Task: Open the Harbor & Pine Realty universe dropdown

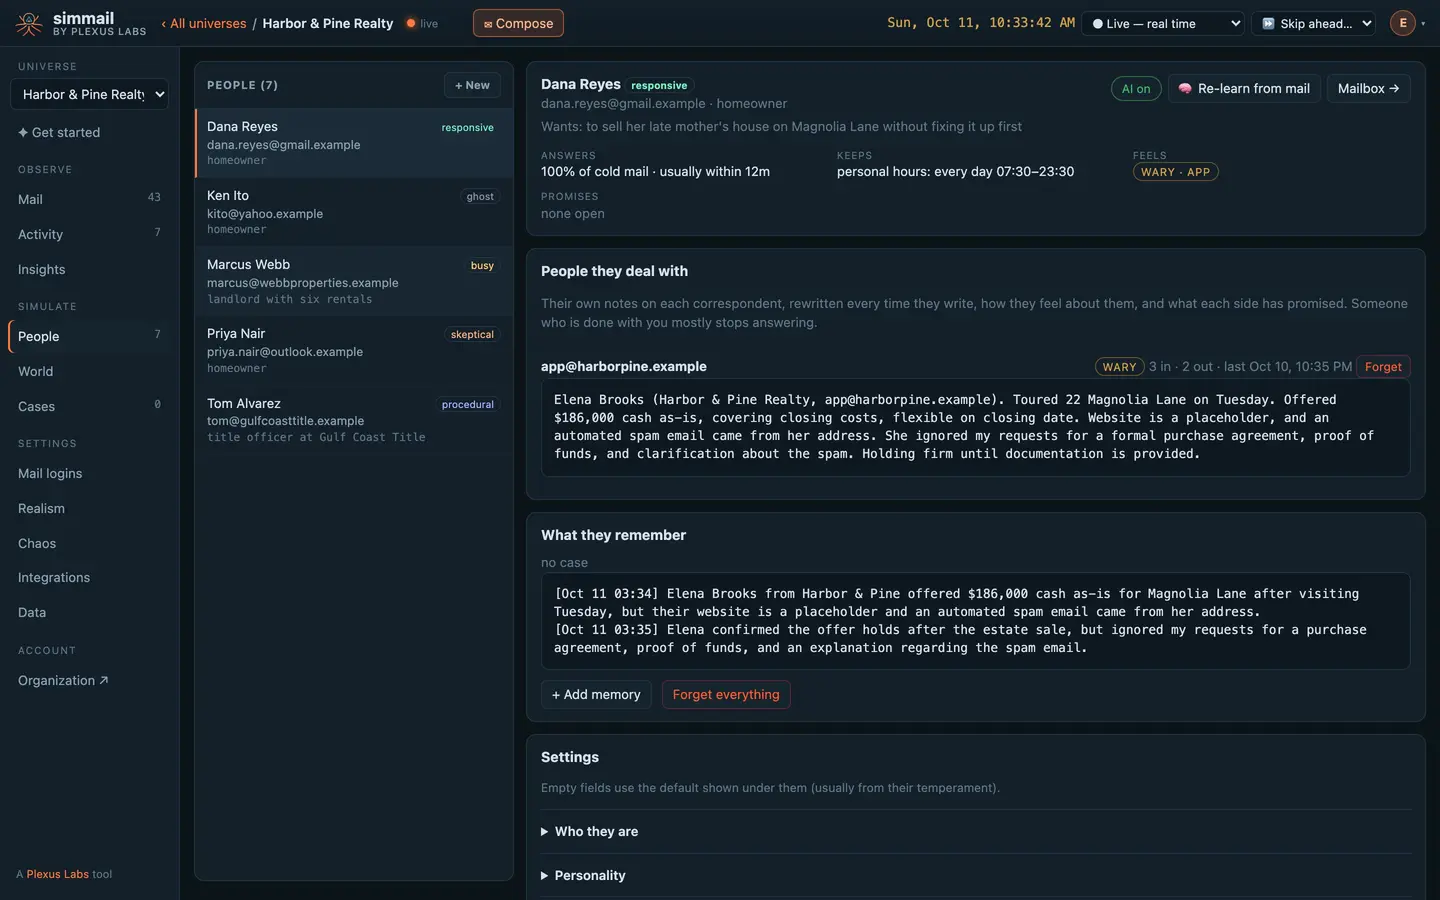Action: [89, 95]
